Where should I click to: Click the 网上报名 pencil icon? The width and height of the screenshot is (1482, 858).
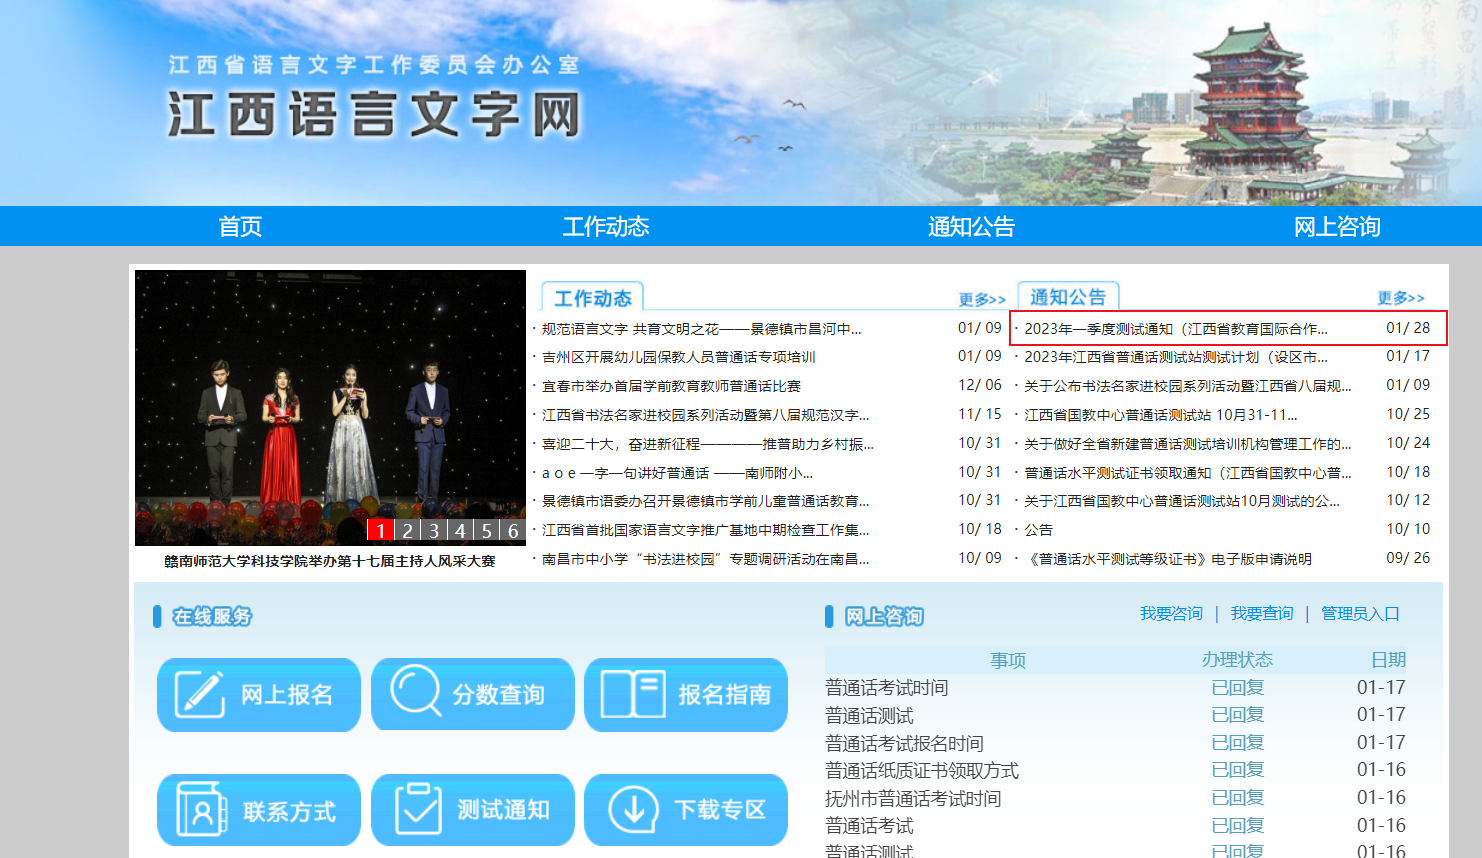[x=199, y=694]
